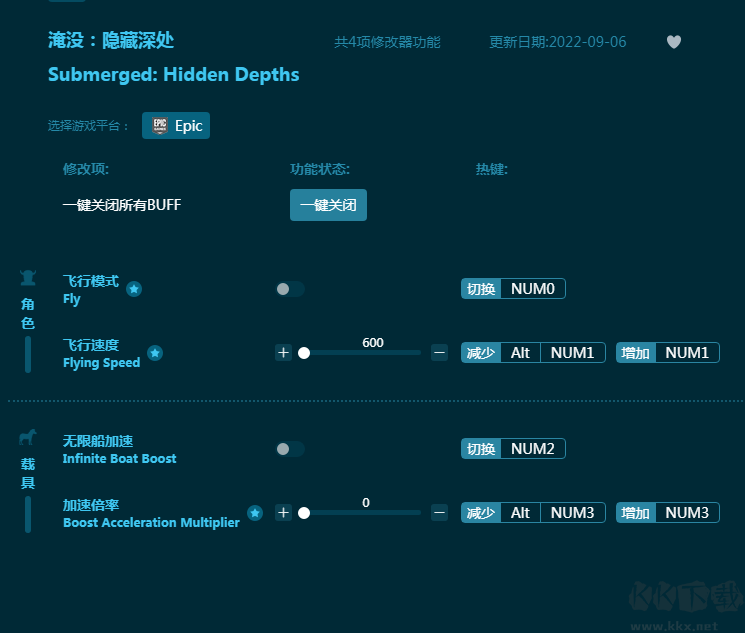The width and height of the screenshot is (745, 633).
Task: Click the Flying Speed value 600
Action: [x=372, y=343]
